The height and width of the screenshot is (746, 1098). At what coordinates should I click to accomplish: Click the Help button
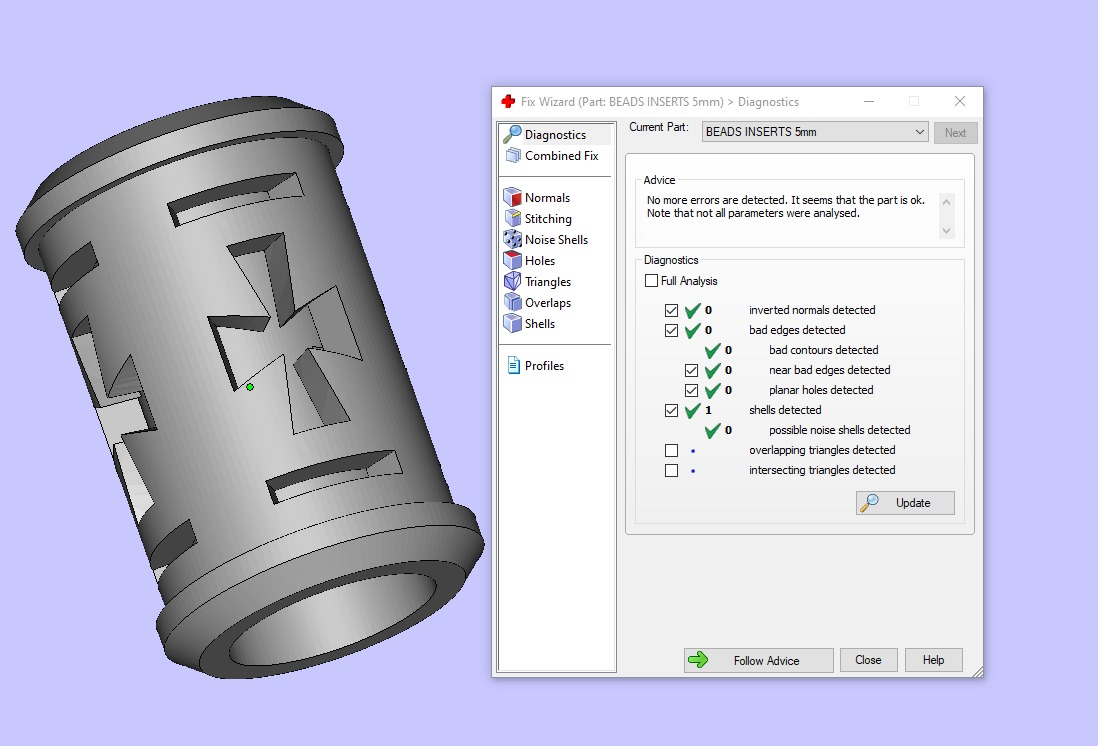coord(933,660)
